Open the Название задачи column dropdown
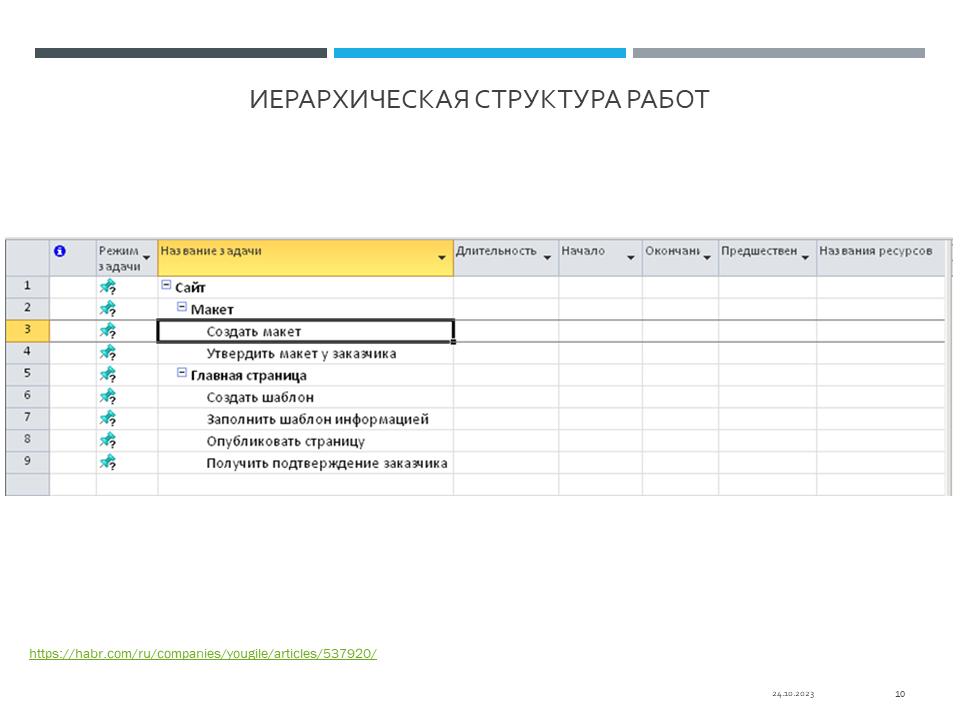 (441, 258)
